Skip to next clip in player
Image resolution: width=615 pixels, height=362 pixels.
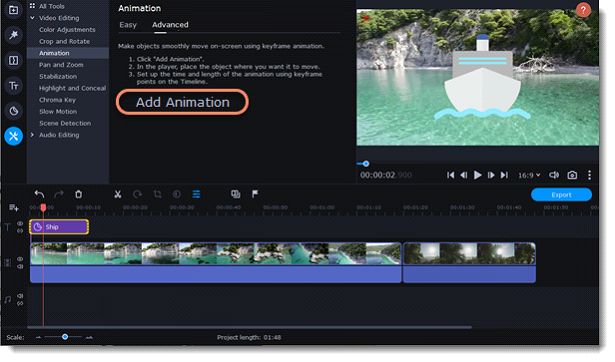pyautogui.click(x=504, y=175)
